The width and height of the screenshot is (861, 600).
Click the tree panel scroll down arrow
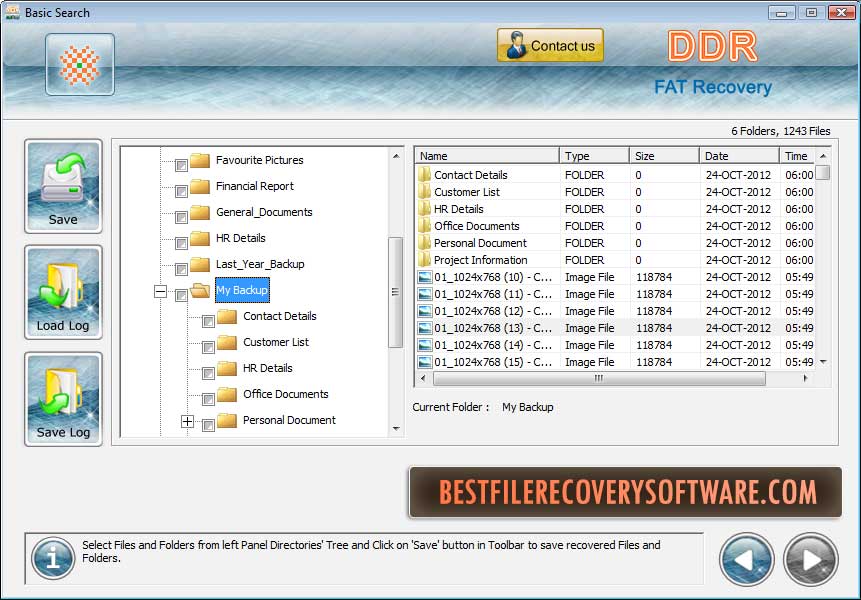click(396, 429)
